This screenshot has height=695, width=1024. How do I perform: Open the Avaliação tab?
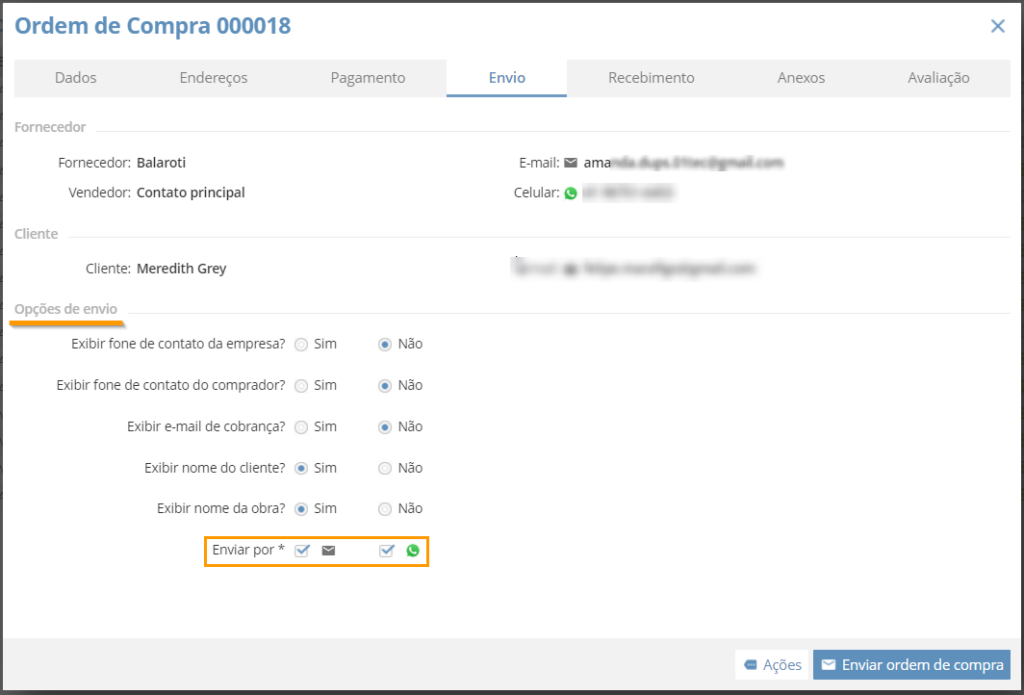point(938,78)
